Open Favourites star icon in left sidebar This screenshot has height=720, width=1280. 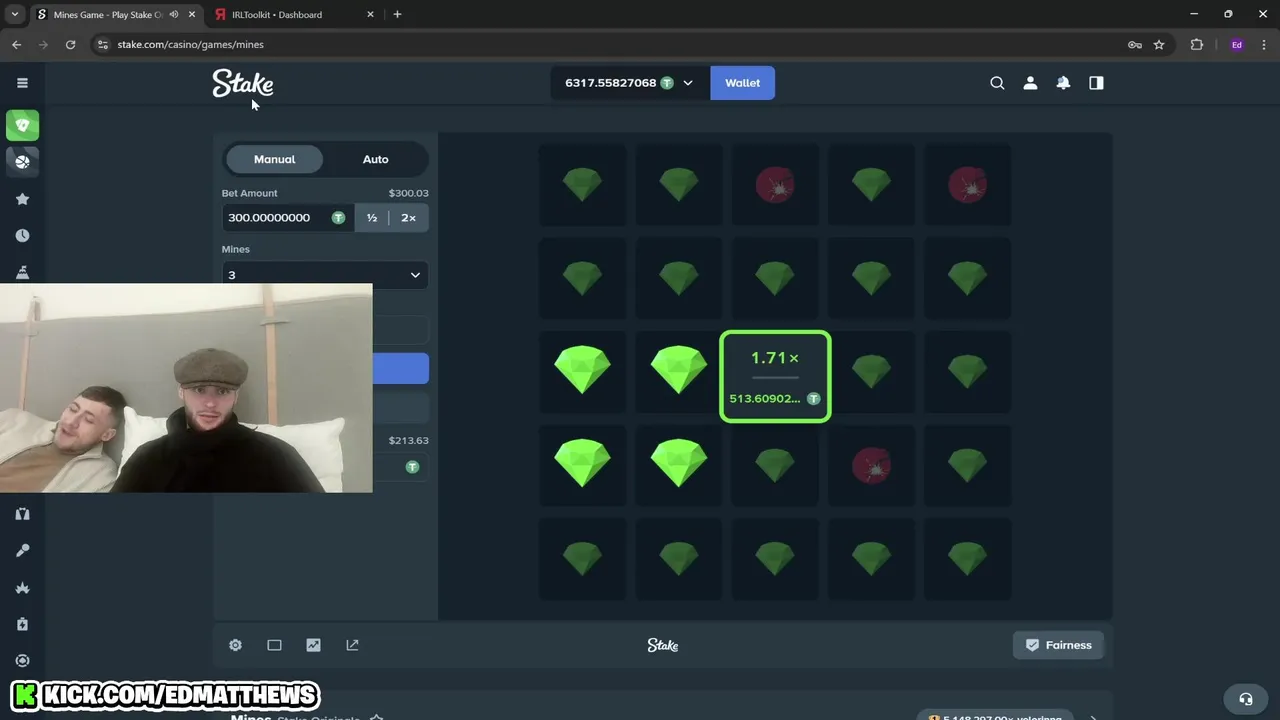(22, 199)
